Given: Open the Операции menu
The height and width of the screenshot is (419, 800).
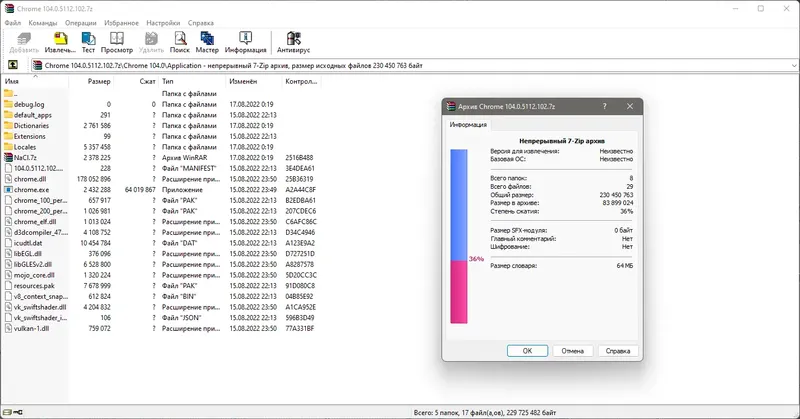Looking at the screenshot, I should coord(81,23).
